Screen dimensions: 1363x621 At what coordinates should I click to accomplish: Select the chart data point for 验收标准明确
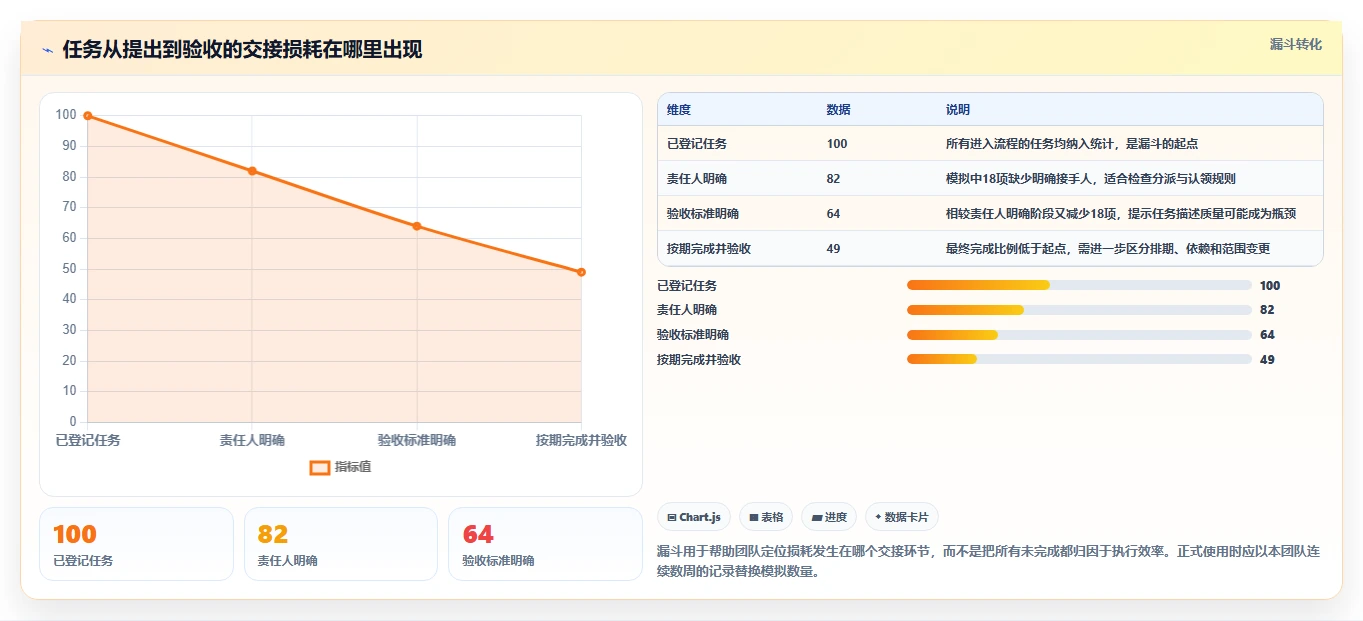417,226
